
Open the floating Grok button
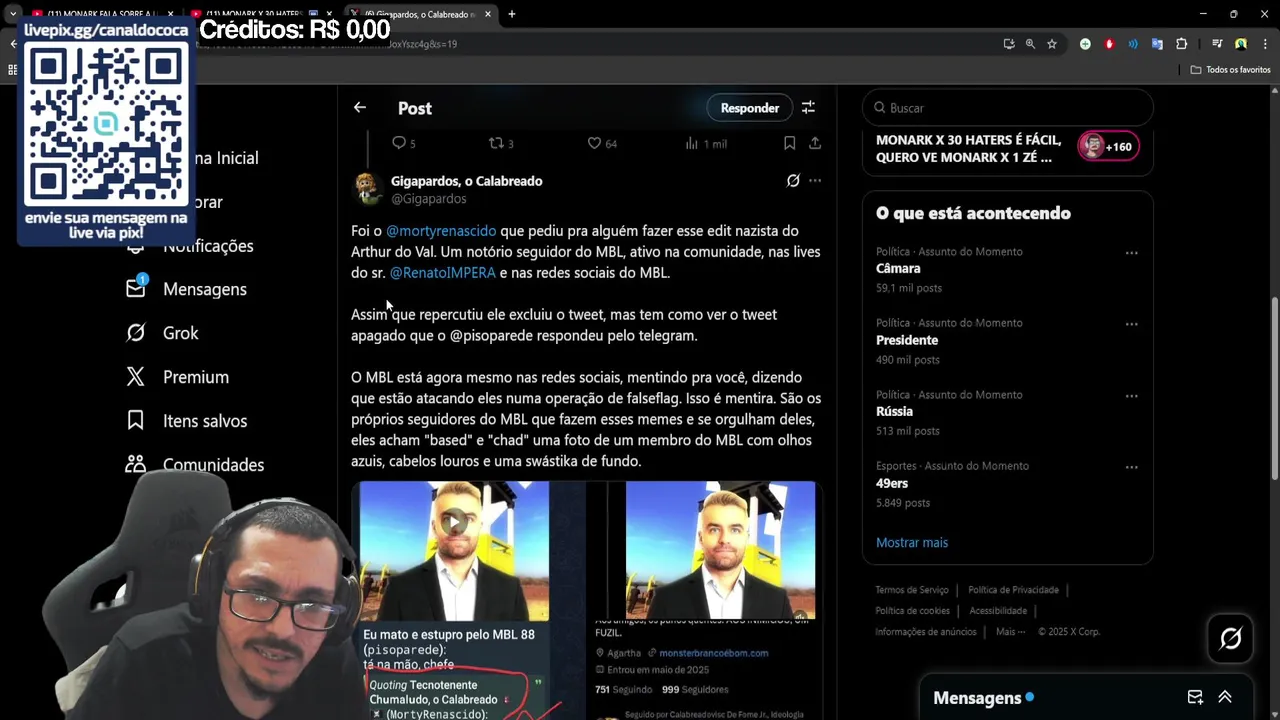(1230, 638)
